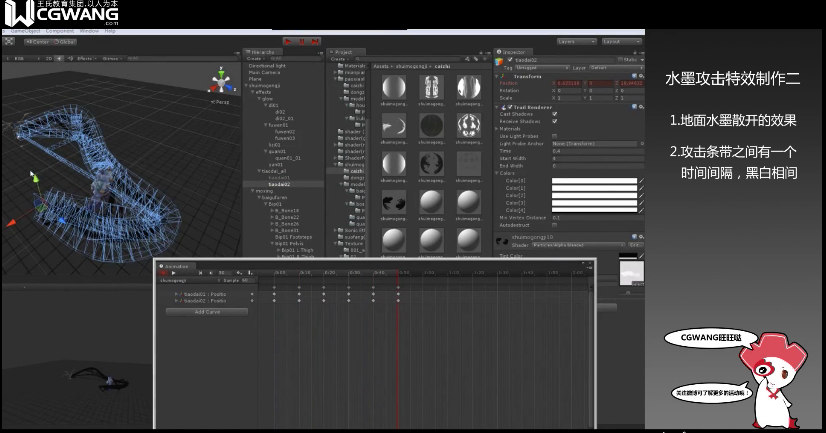Toggle the Static checkbox in the Inspector
The width and height of the screenshot is (826, 433).
click(621, 60)
